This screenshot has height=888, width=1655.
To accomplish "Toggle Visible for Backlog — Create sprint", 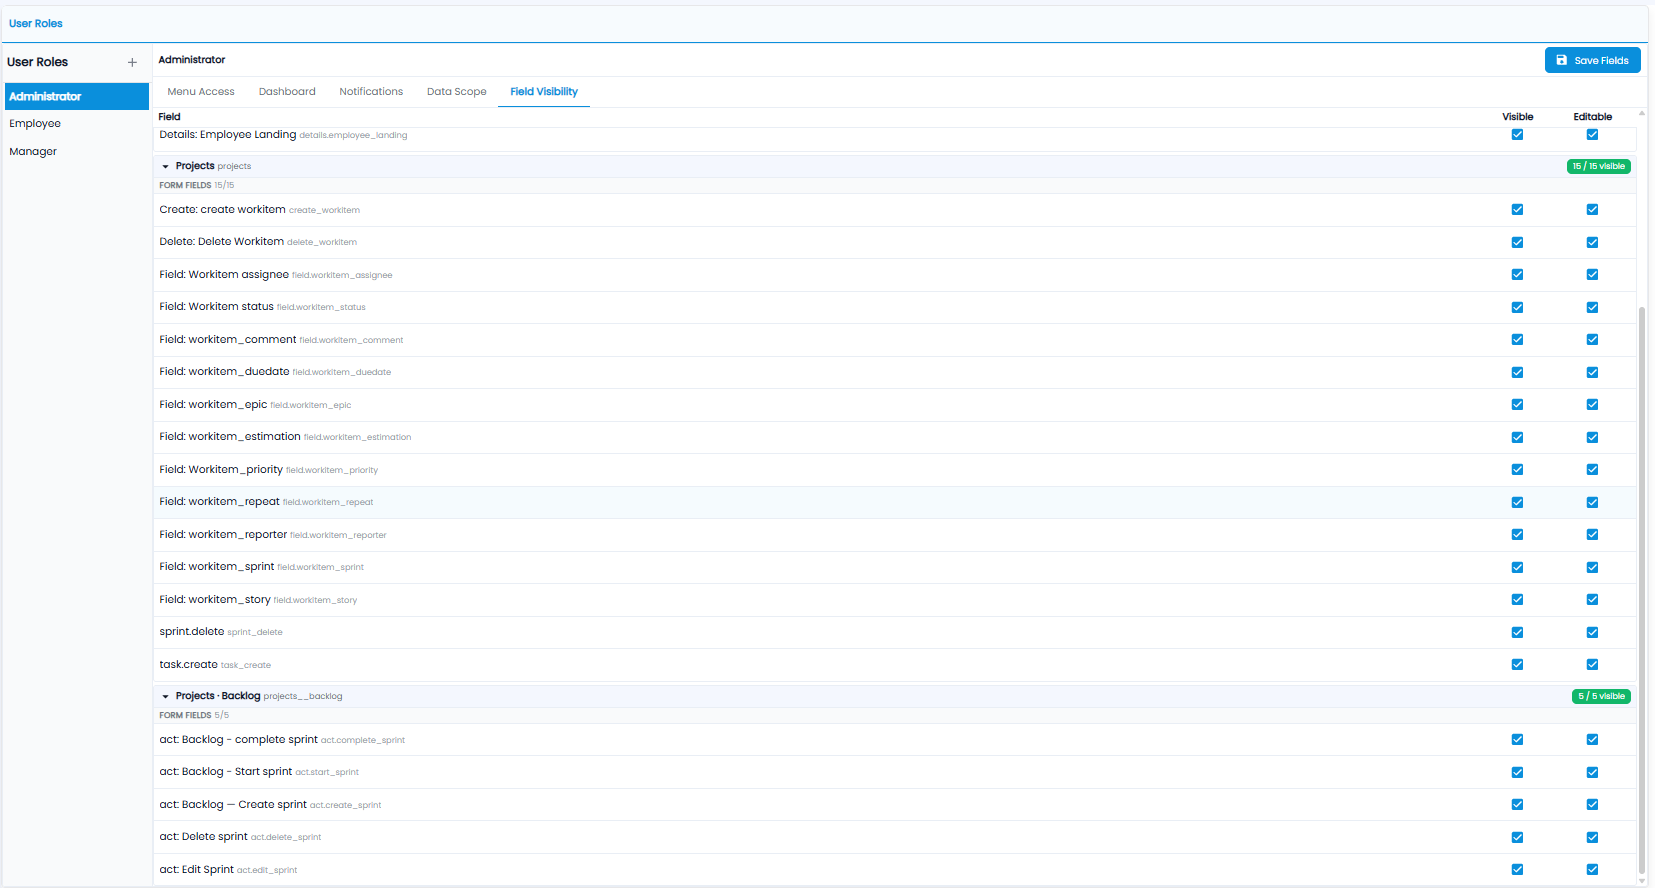I will [1517, 805].
